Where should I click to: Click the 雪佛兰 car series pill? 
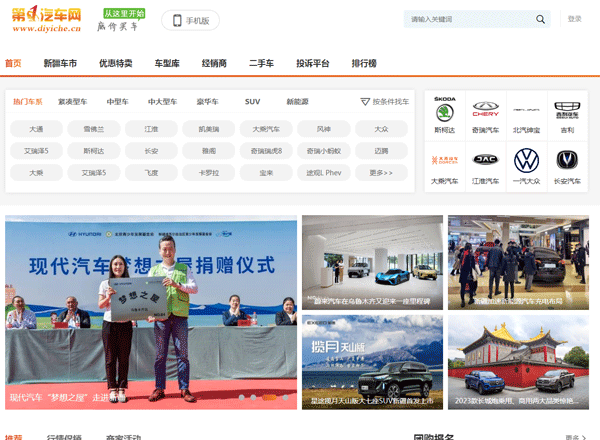94,129
